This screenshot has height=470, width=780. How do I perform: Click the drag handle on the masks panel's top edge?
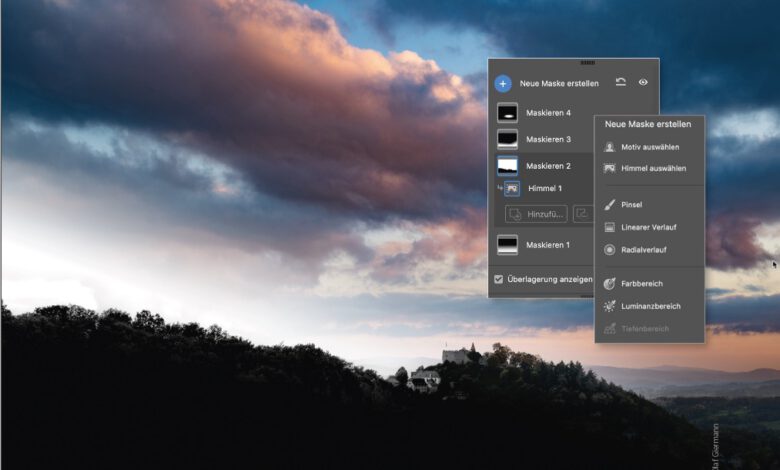click(587, 63)
